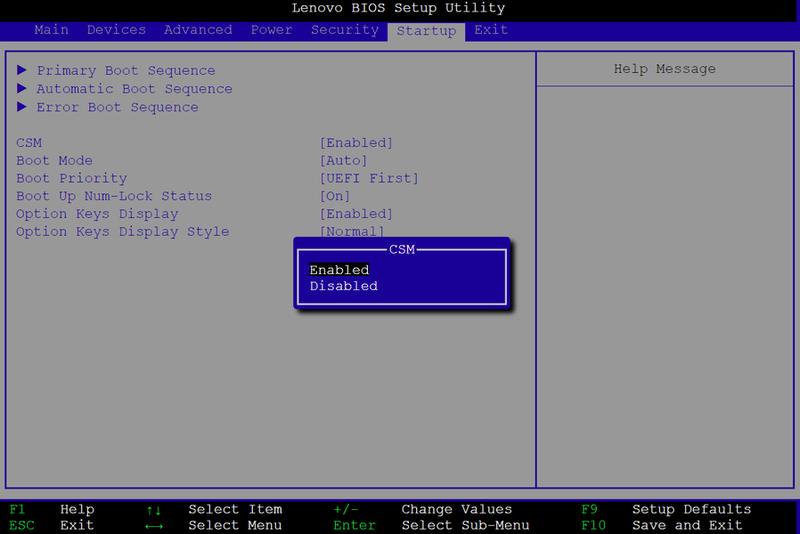Click the Enter Select Sub-Menu hint
Viewport: 800px width, 534px height.
[431, 525]
